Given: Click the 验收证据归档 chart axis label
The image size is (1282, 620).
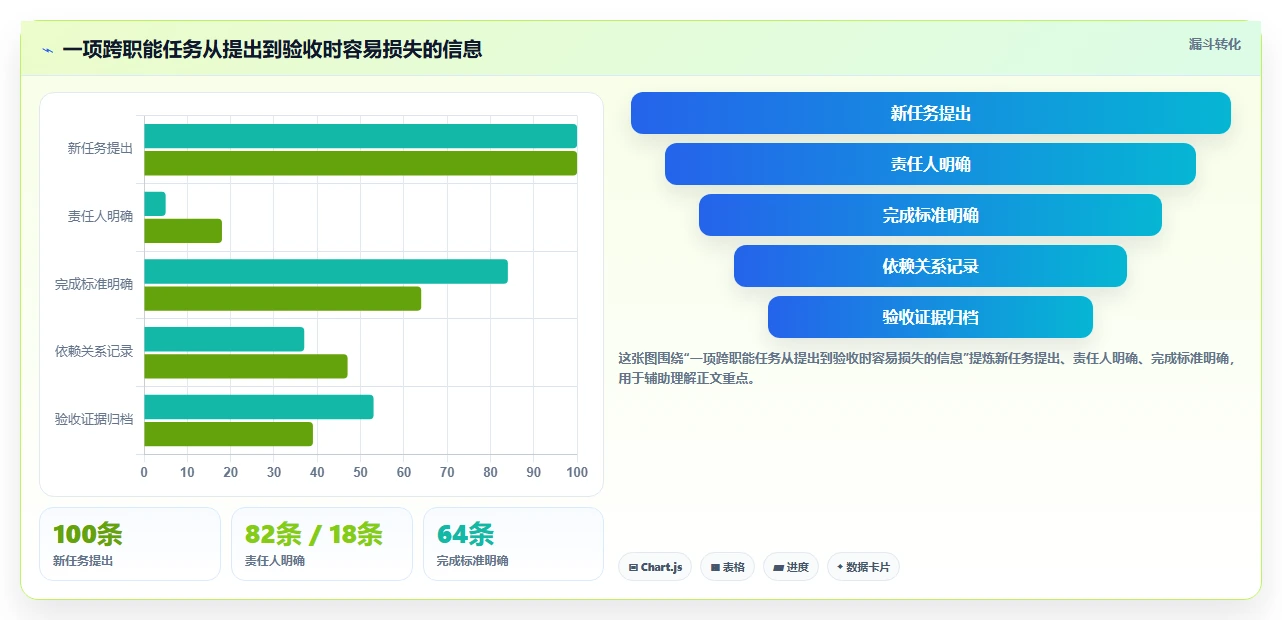Looking at the screenshot, I should point(94,419).
